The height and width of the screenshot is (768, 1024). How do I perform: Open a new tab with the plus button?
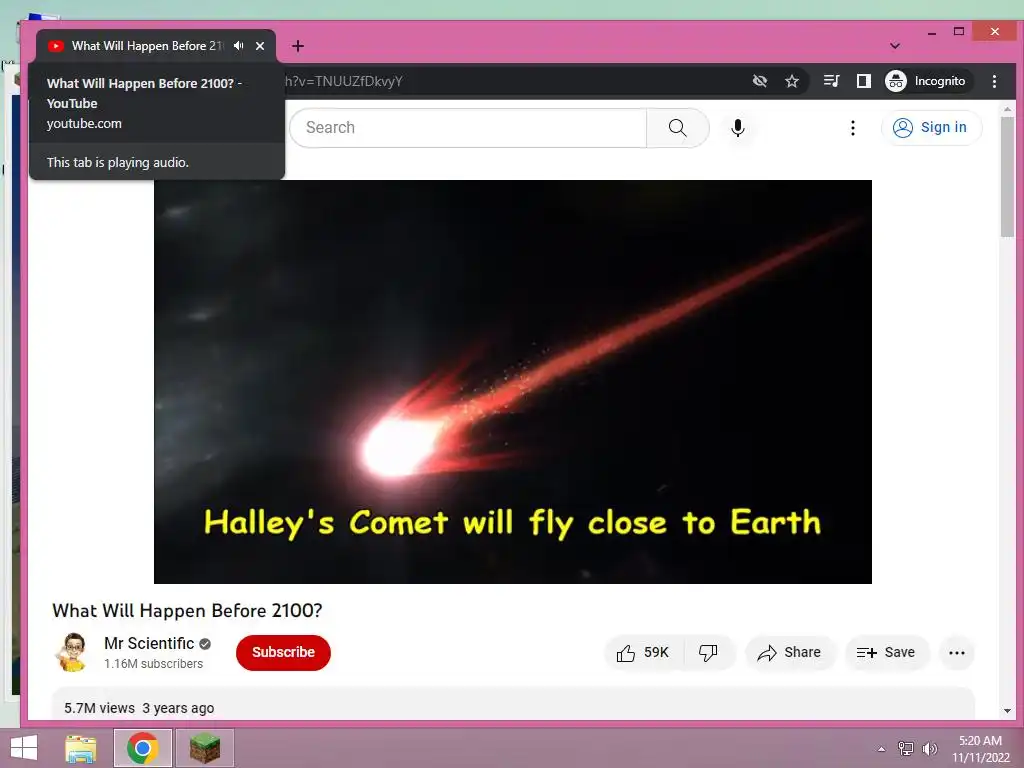pos(298,46)
